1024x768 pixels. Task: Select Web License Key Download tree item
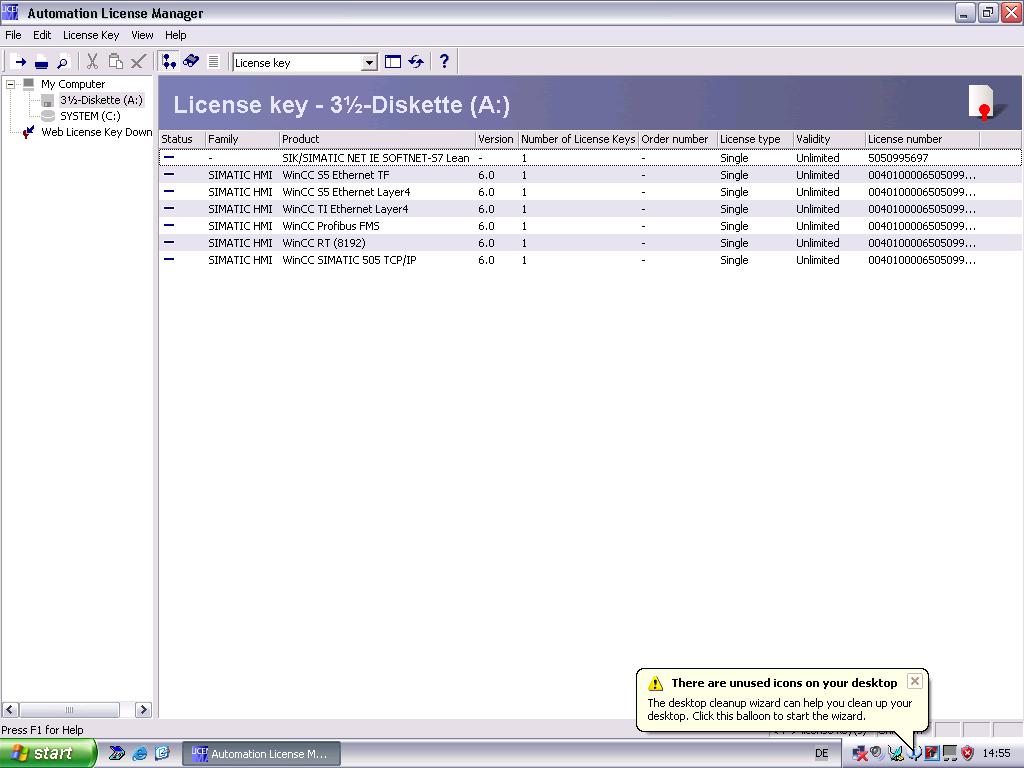coord(96,132)
